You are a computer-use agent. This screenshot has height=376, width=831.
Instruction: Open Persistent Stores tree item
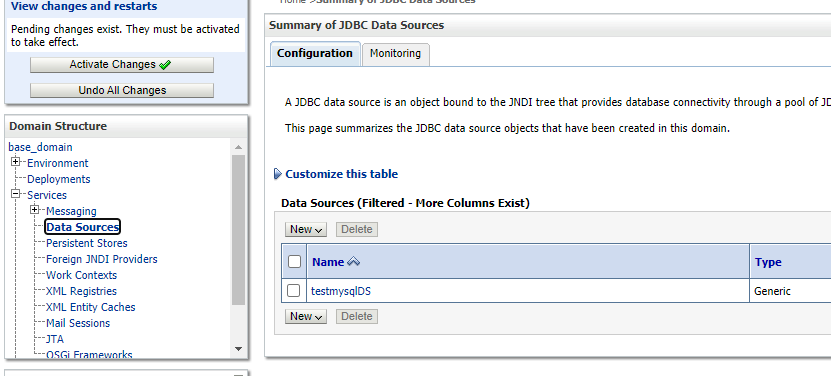tap(87, 243)
